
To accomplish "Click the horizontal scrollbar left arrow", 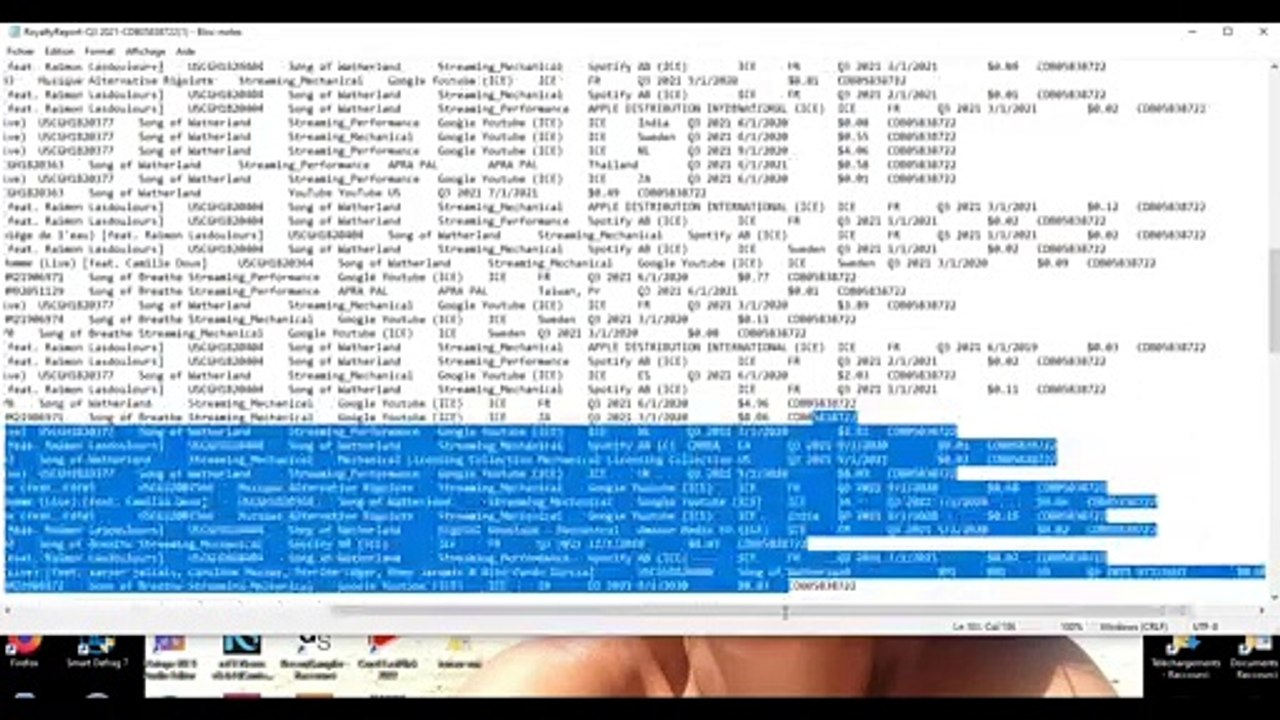I will click(8, 610).
